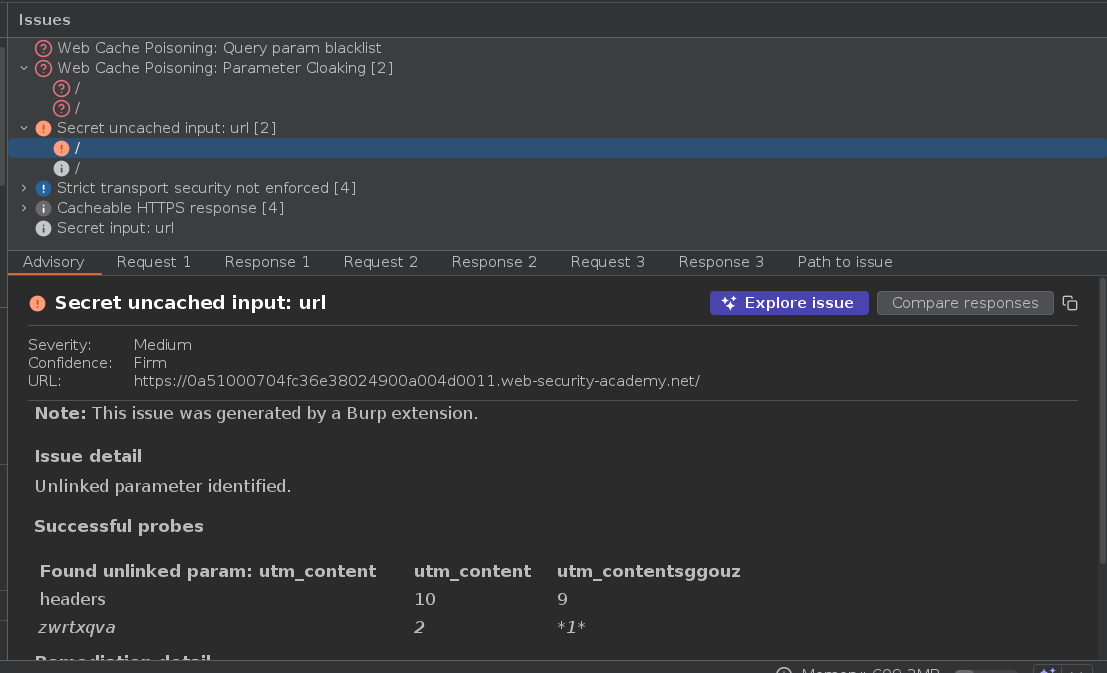Click the red question icon for Query param blacklist
The image size is (1107, 673).
(43, 48)
